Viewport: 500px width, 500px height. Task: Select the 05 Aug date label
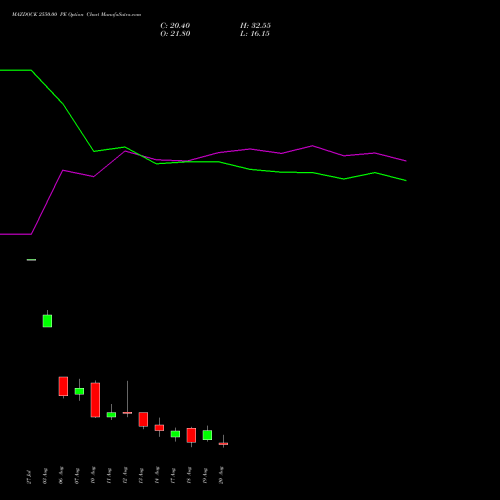pos(45,476)
